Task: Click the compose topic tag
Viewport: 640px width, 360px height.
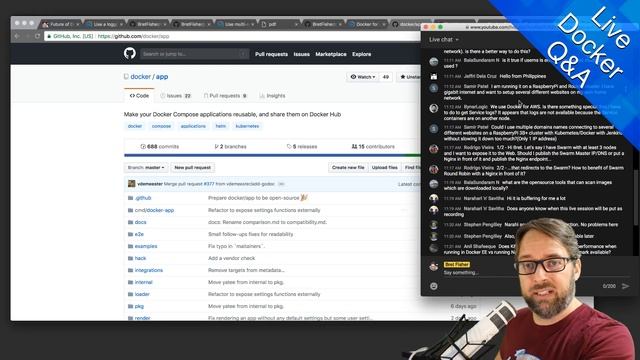Action: click(161, 126)
